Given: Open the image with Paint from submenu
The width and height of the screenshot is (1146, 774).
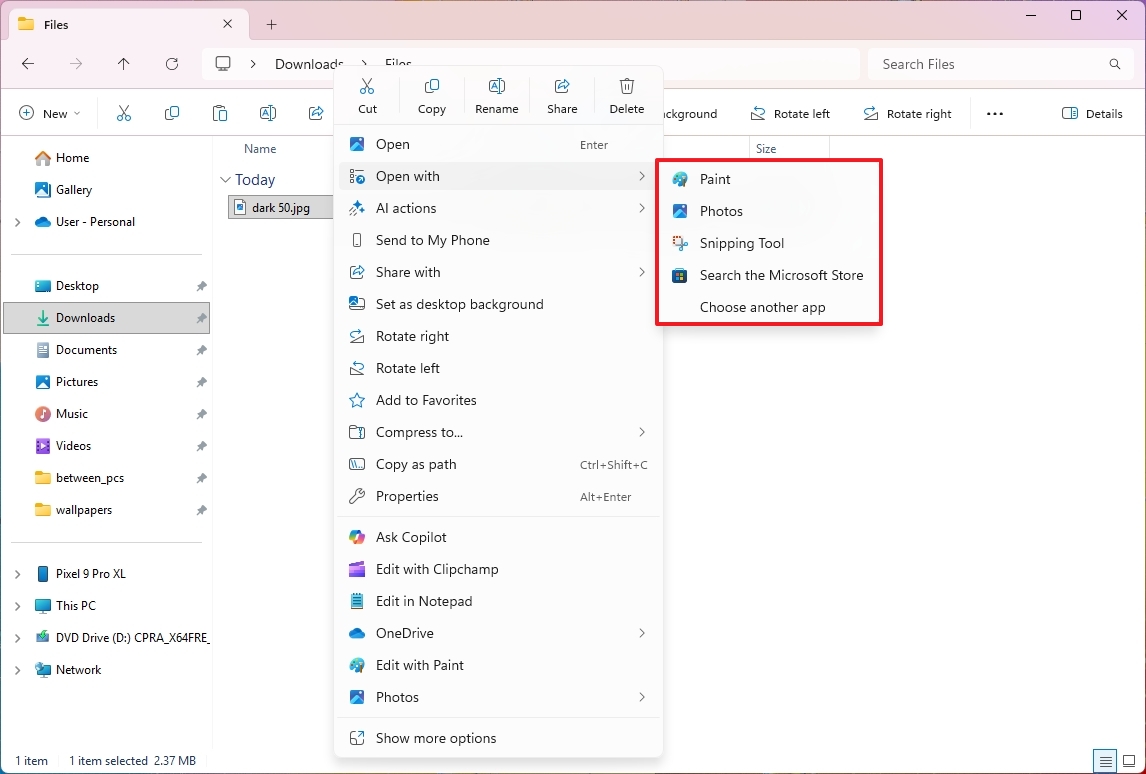Looking at the screenshot, I should pyautogui.click(x=715, y=179).
